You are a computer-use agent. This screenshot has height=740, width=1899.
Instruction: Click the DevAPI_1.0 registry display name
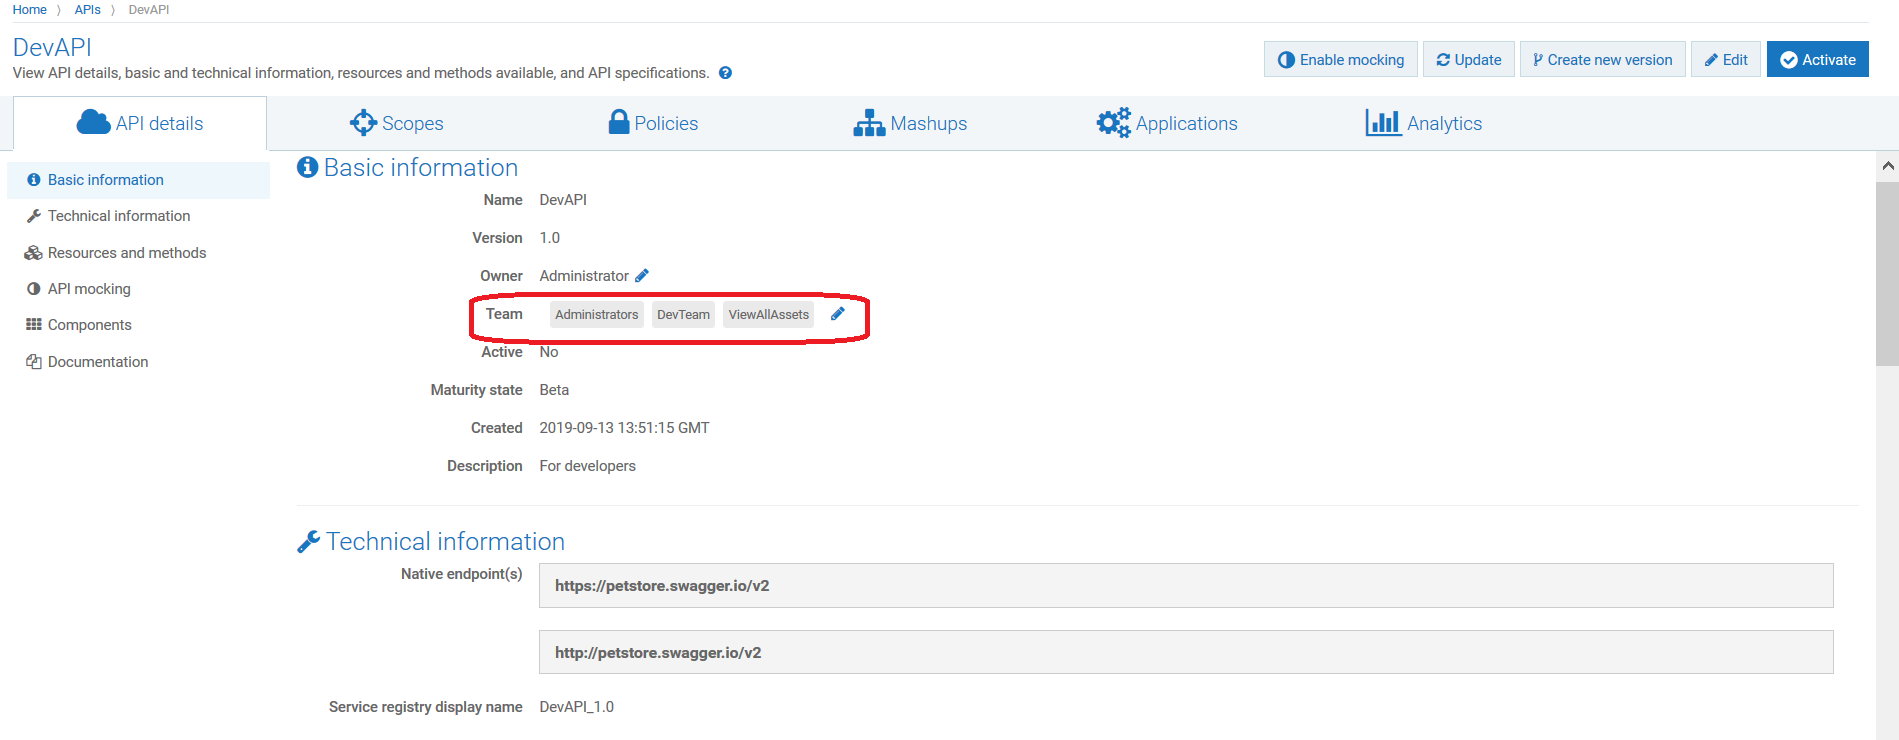577,707
